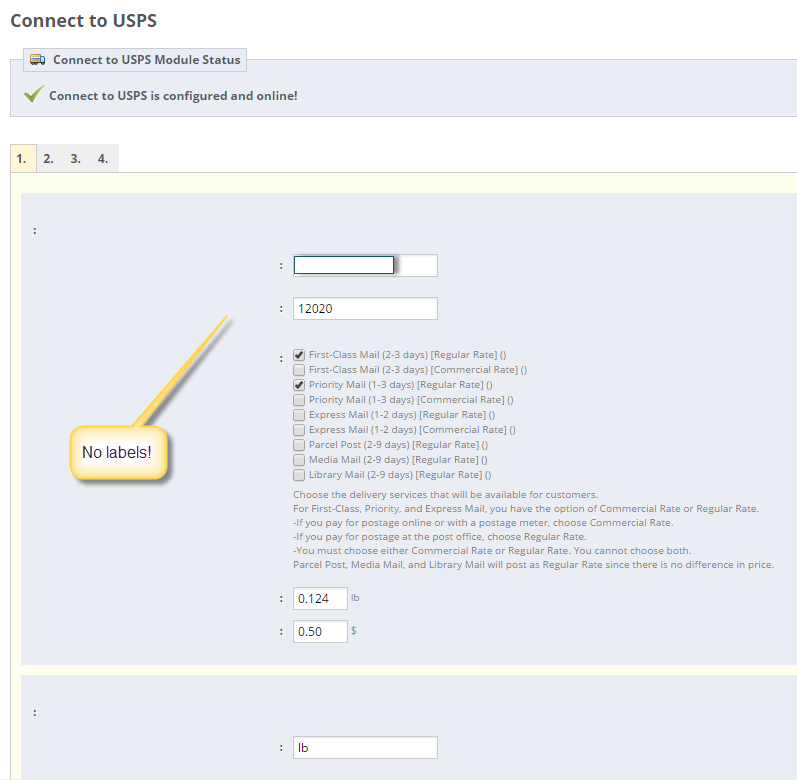797x780 pixels.
Task: Enable Express Mail Regular Rate checkbox
Action: pos(299,415)
